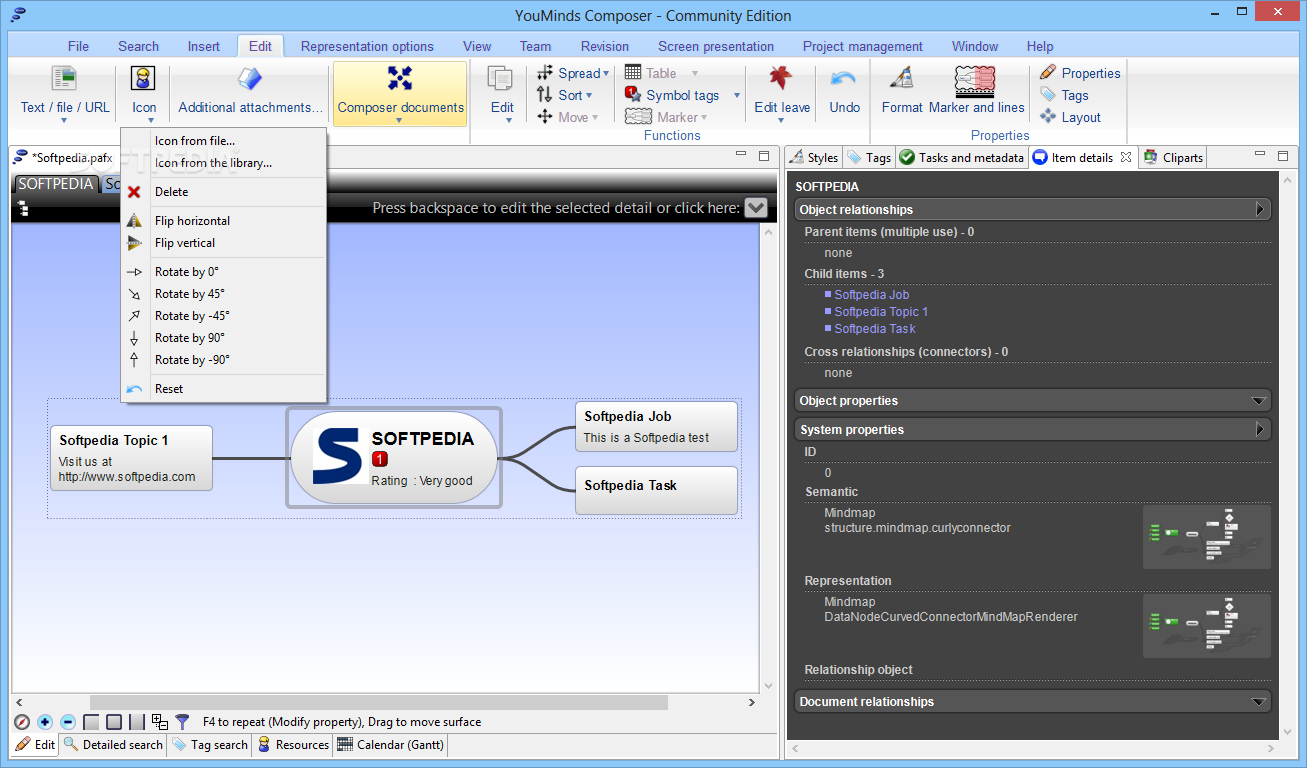Open the Project management tab

pos(863,46)
